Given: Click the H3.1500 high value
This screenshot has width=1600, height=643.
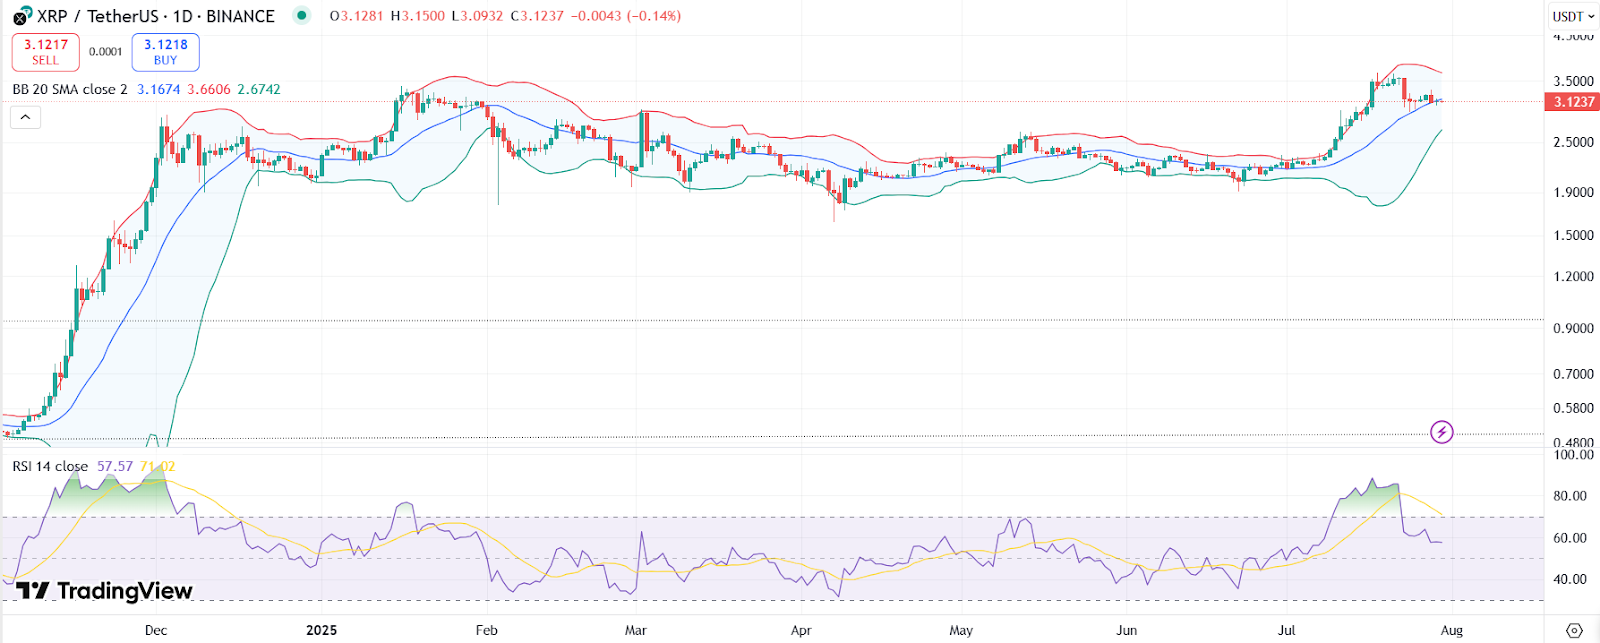Looking at the screenshot, I should click(x=417, y=16).
